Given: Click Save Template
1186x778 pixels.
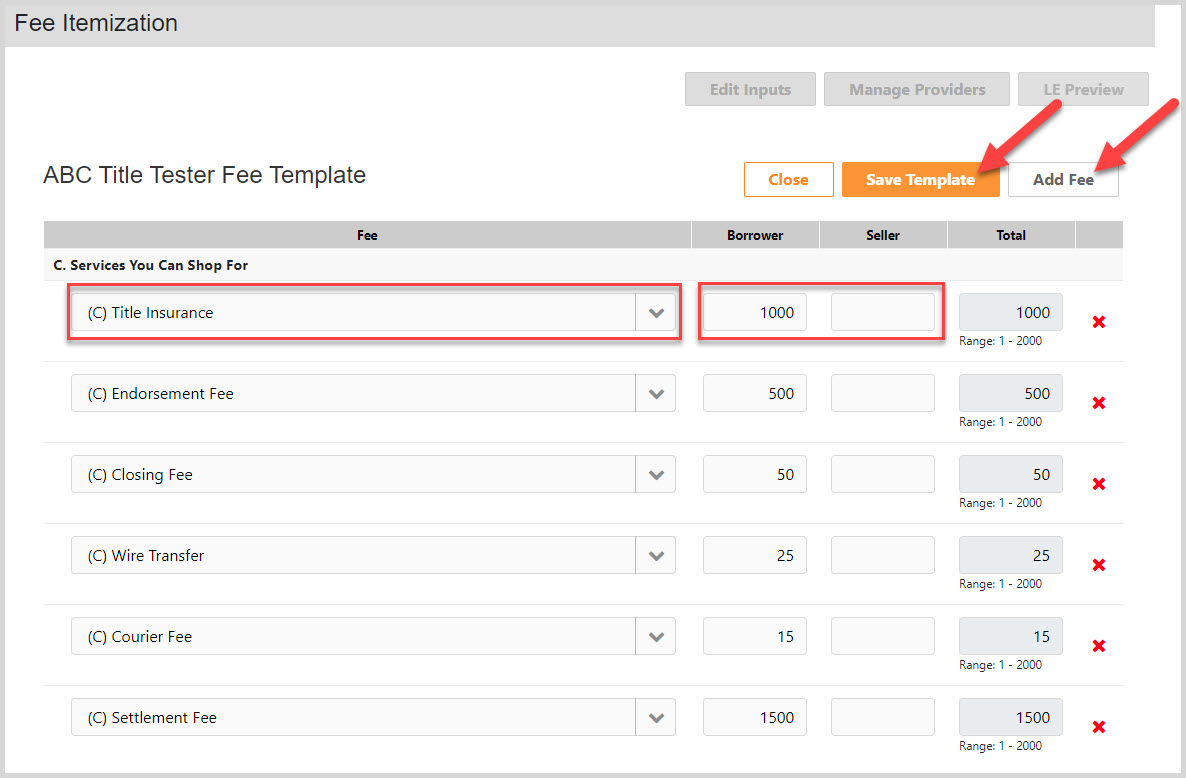Looking at the screenshot, I should coord(920,179).
